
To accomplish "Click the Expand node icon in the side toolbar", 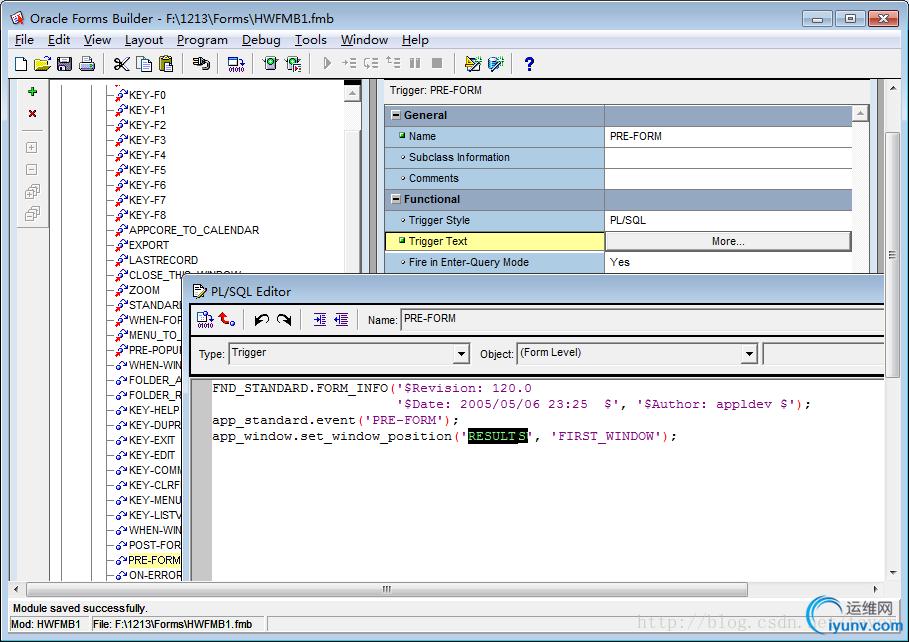I will pyautogui.click(x=32, y=148).
